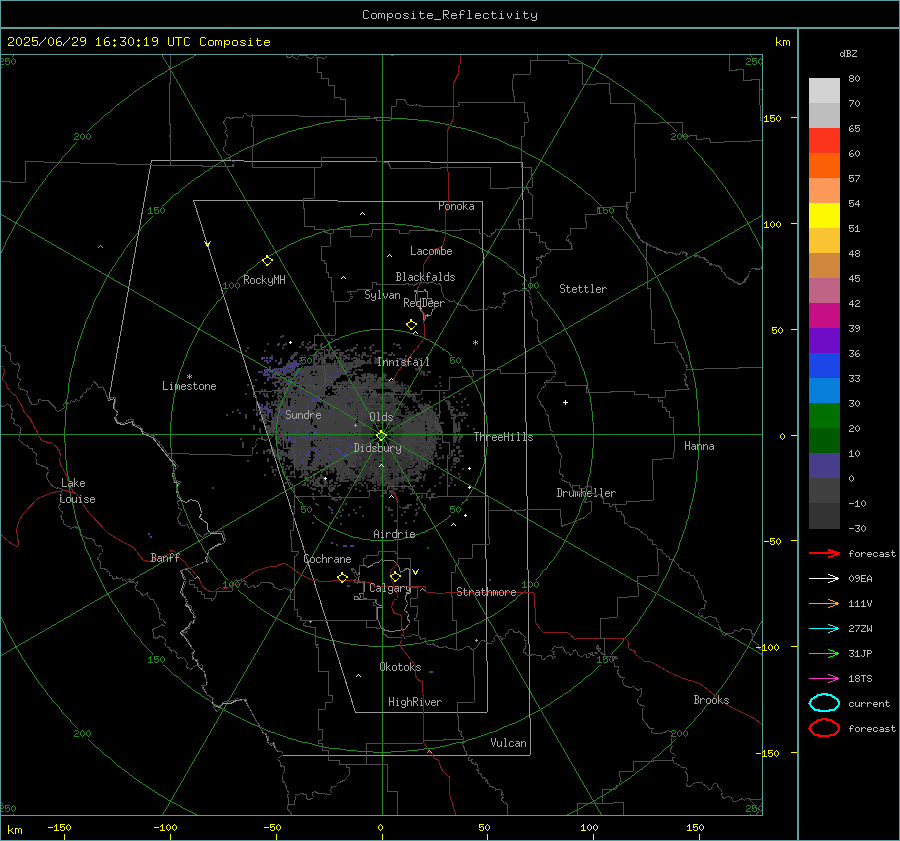900x841 pixels.
Task: Click the HighRiver city label
Action: [415, 702]
